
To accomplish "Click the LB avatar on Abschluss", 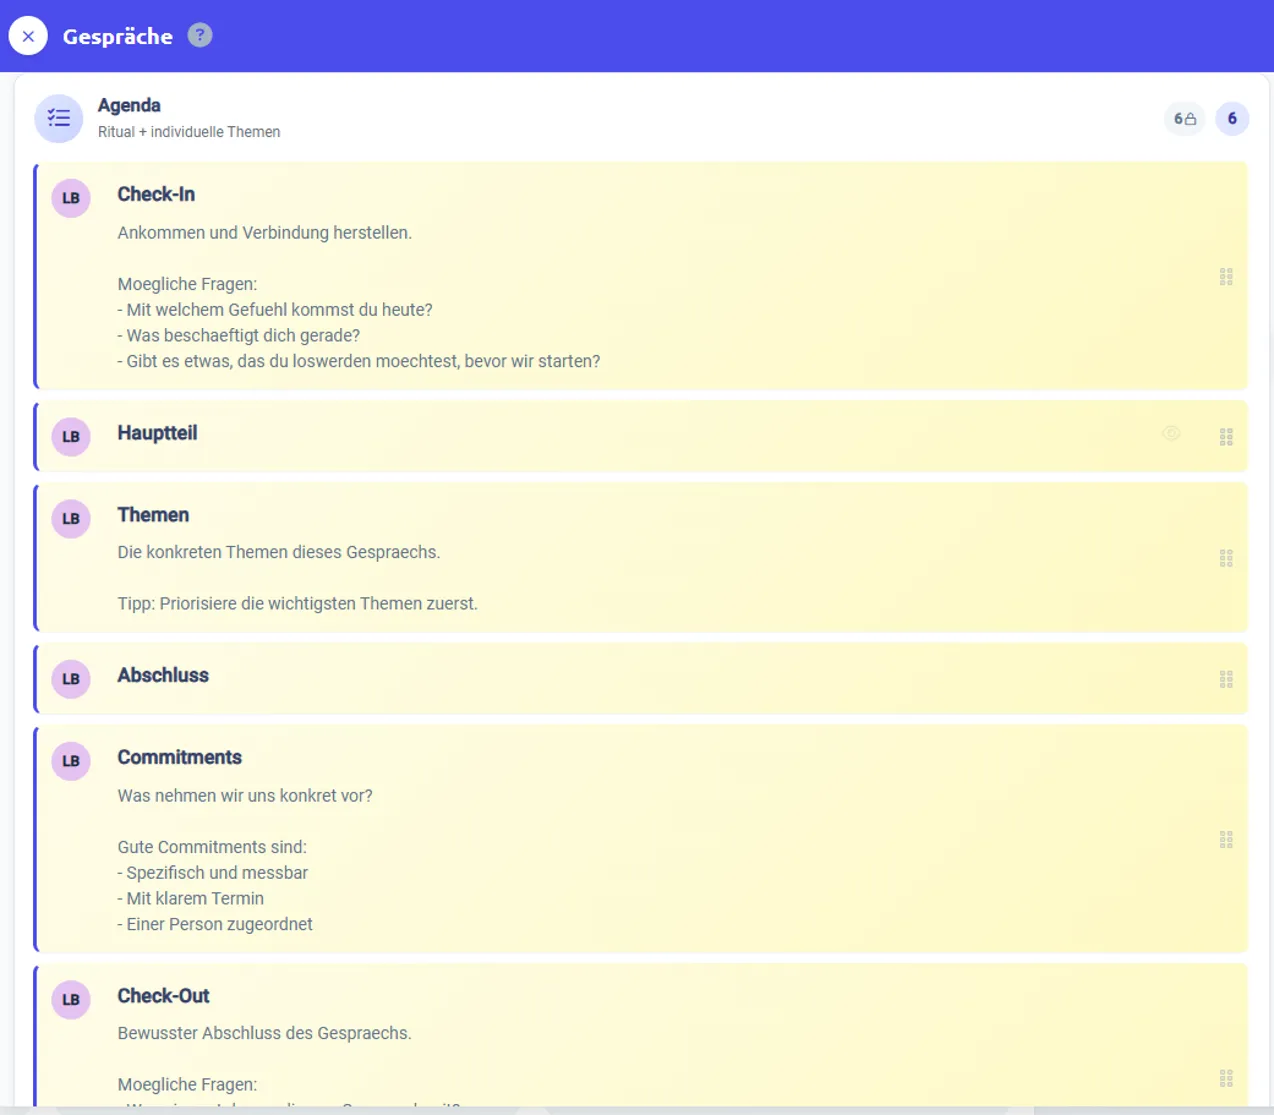I will (x=71, y=679).
